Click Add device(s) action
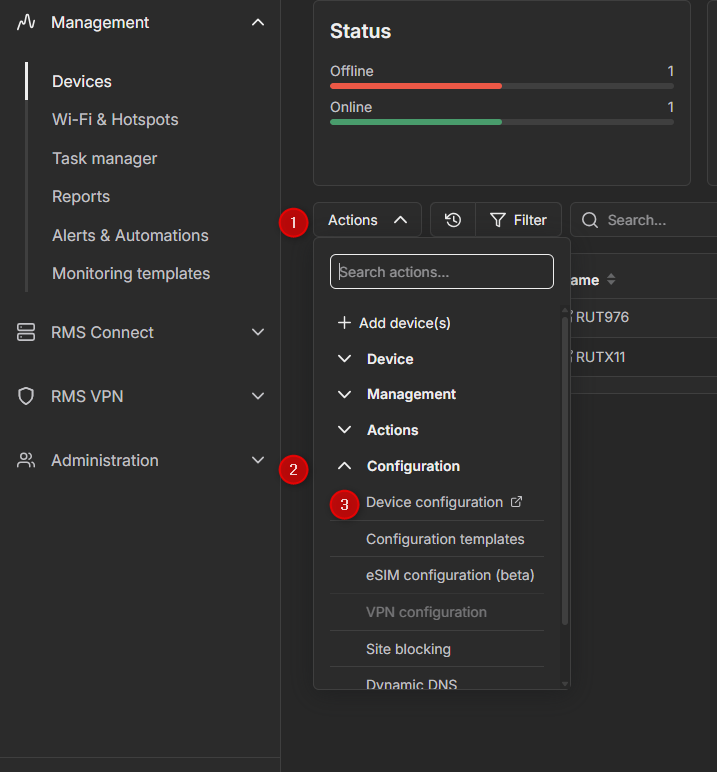The height and width of the screenshot is (772, 717). 404,323
